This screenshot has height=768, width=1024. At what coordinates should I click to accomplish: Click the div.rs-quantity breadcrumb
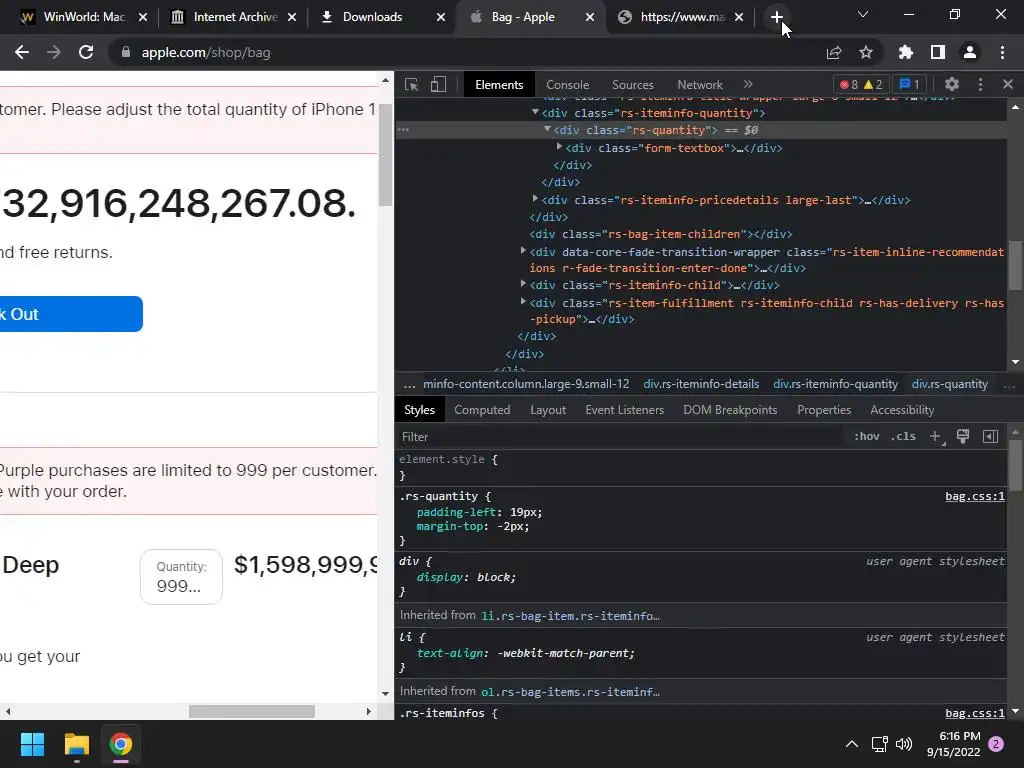950,384
